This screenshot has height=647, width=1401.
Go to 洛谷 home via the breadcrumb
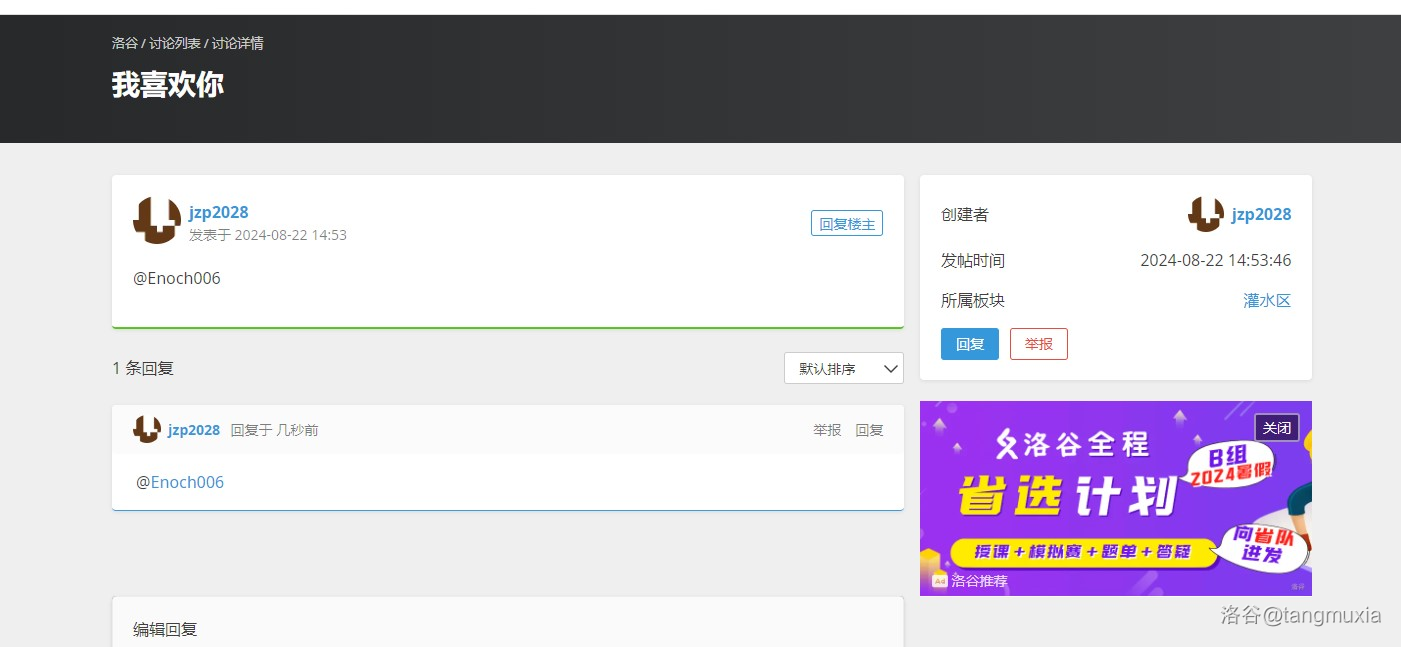click(x=125, y=43)
